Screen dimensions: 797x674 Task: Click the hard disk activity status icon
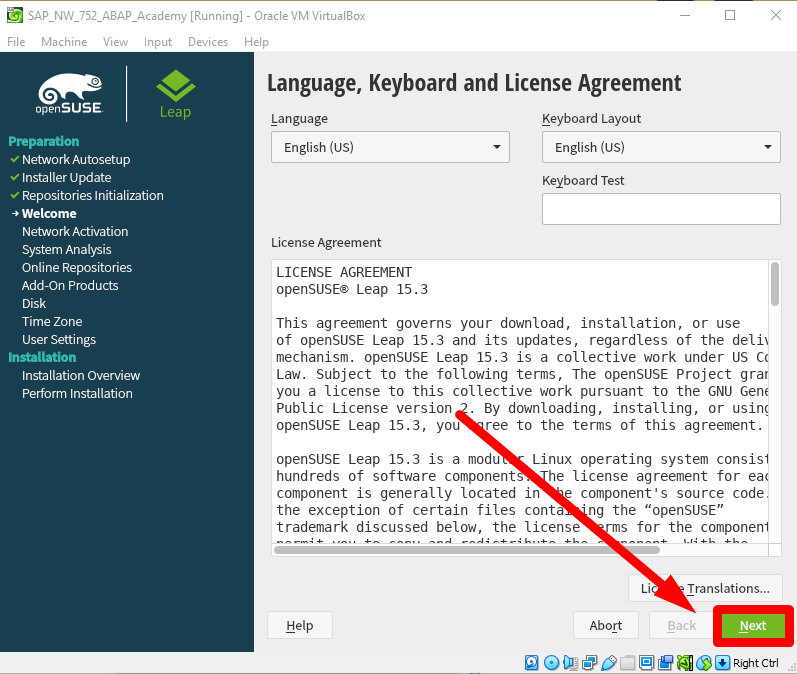point(532,663)
